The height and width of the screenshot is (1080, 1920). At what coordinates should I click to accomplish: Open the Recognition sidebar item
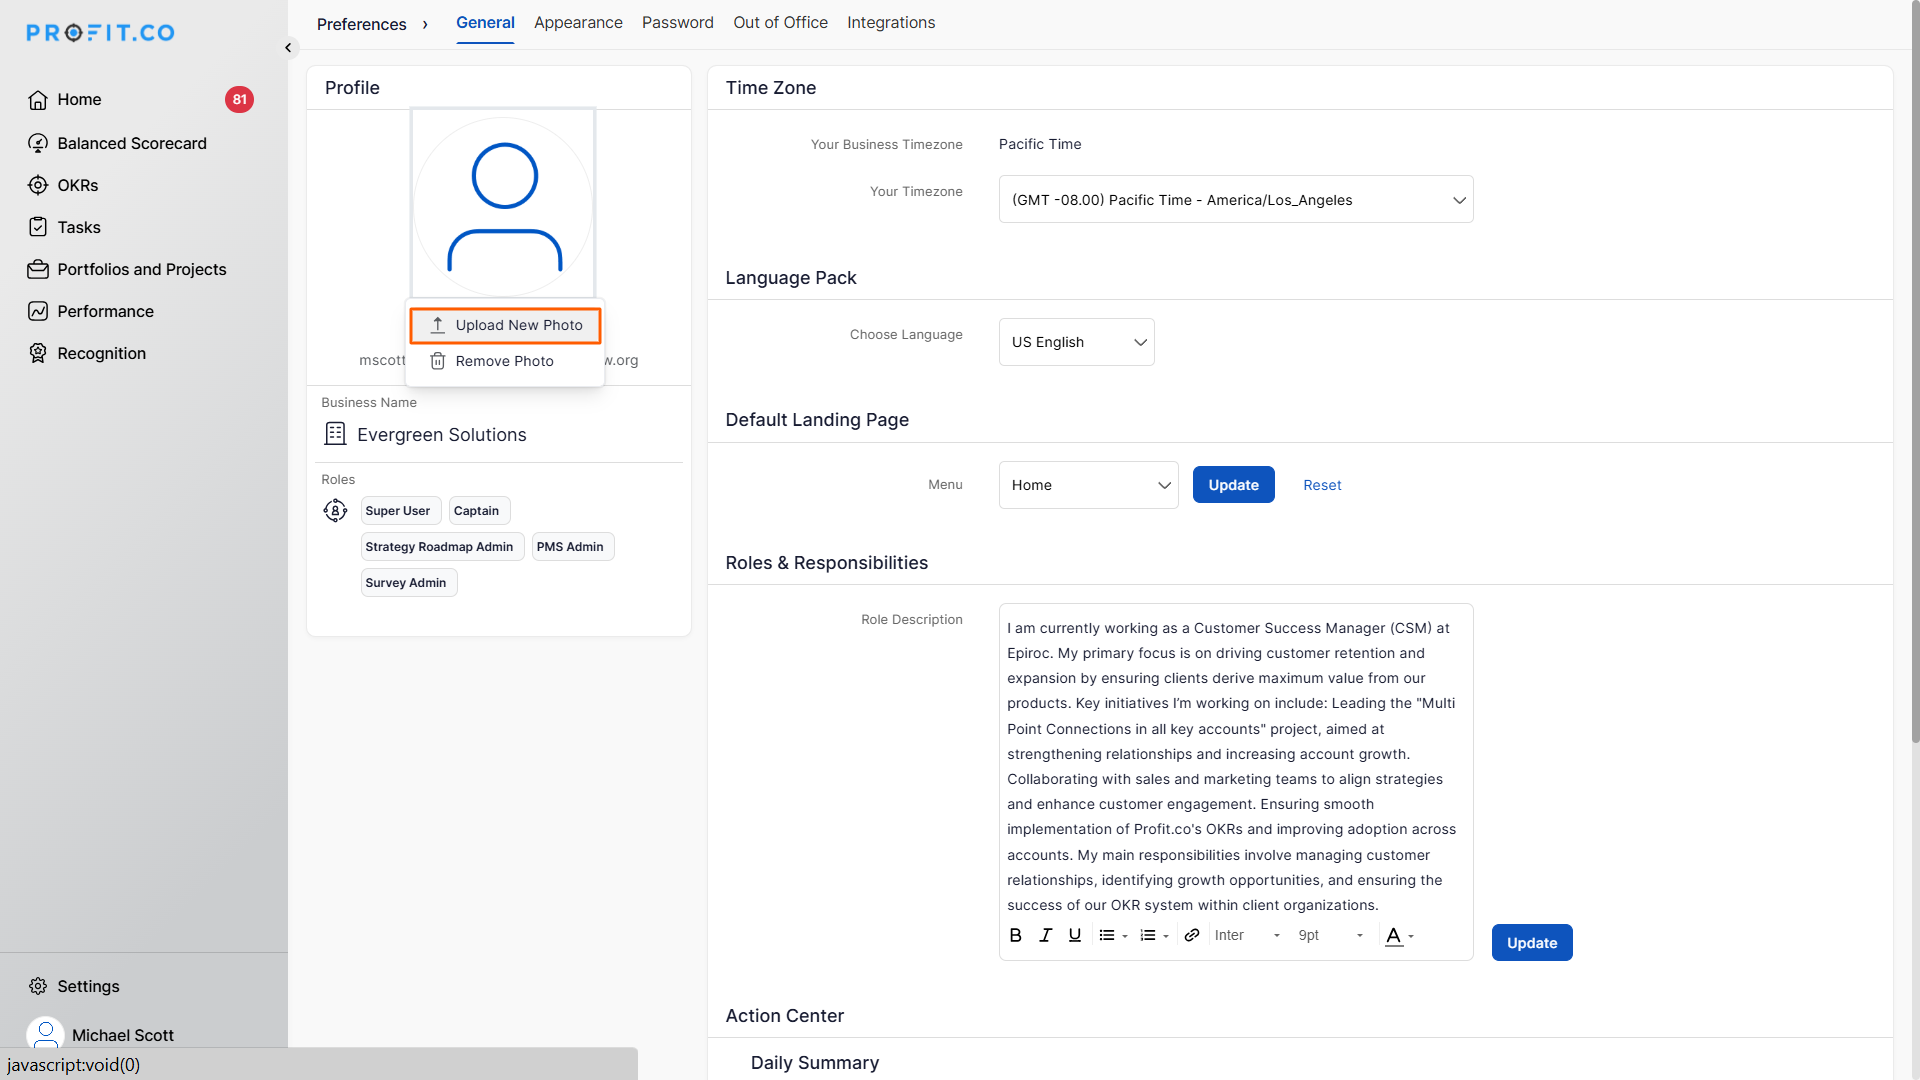click(x=101, y=353)
